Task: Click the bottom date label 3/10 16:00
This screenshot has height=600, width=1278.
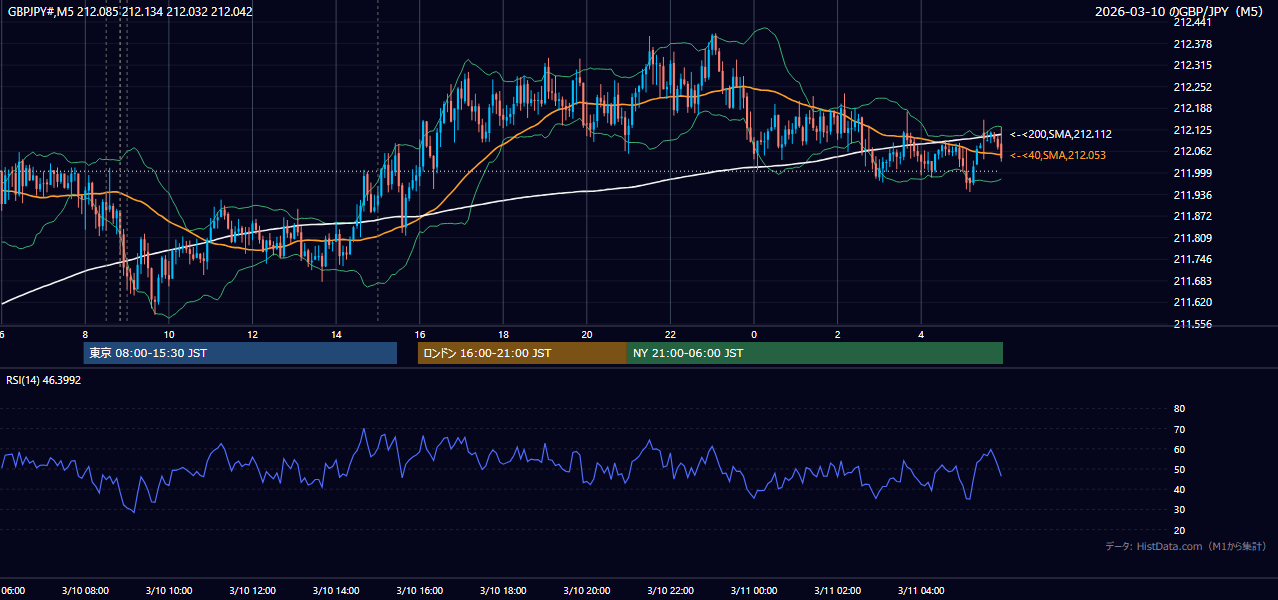Action: [419, 591]
